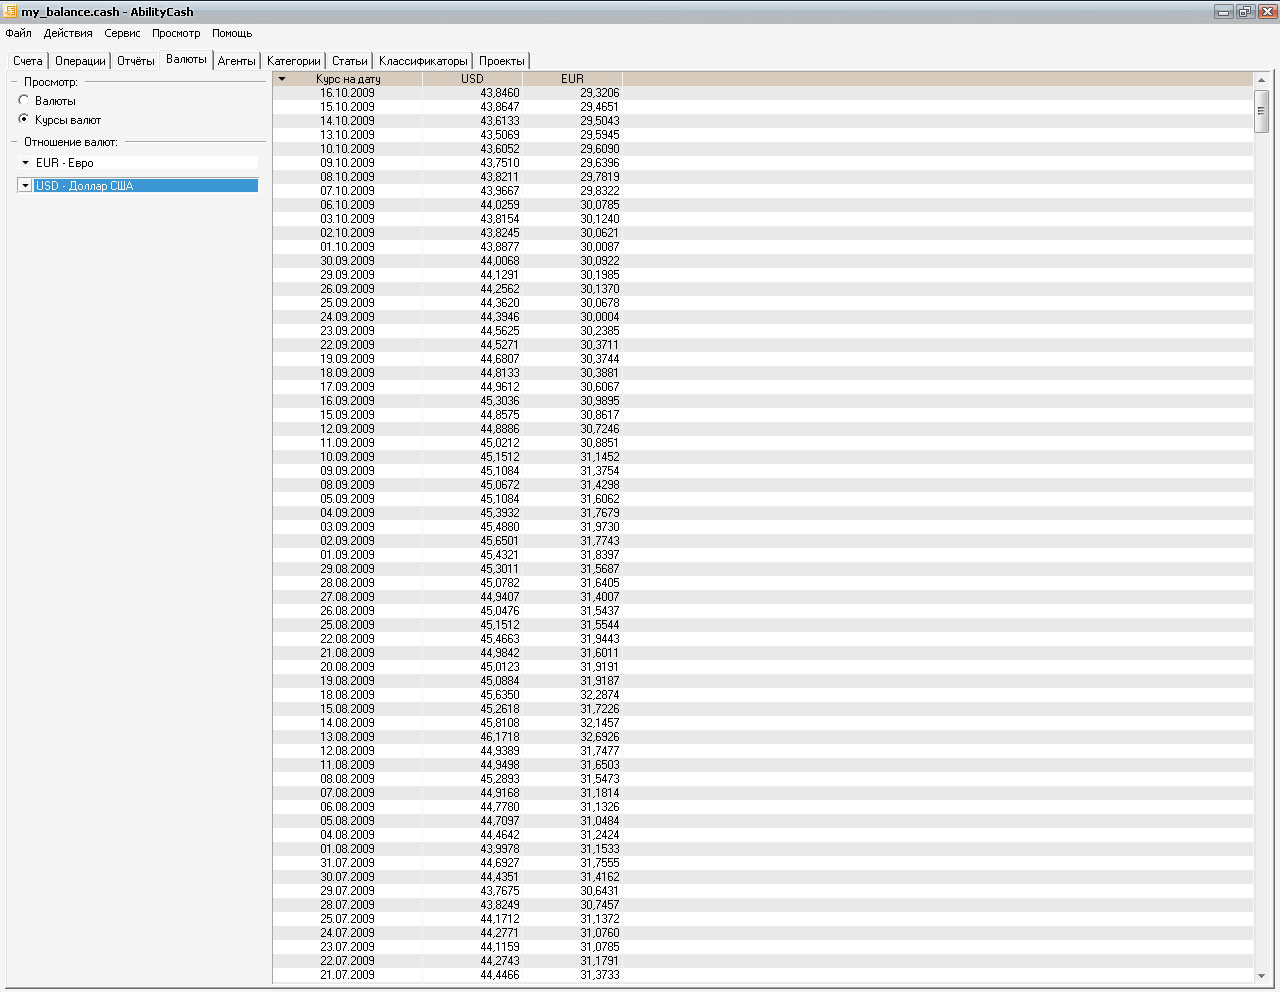Click the USD column header

point(472,79)
